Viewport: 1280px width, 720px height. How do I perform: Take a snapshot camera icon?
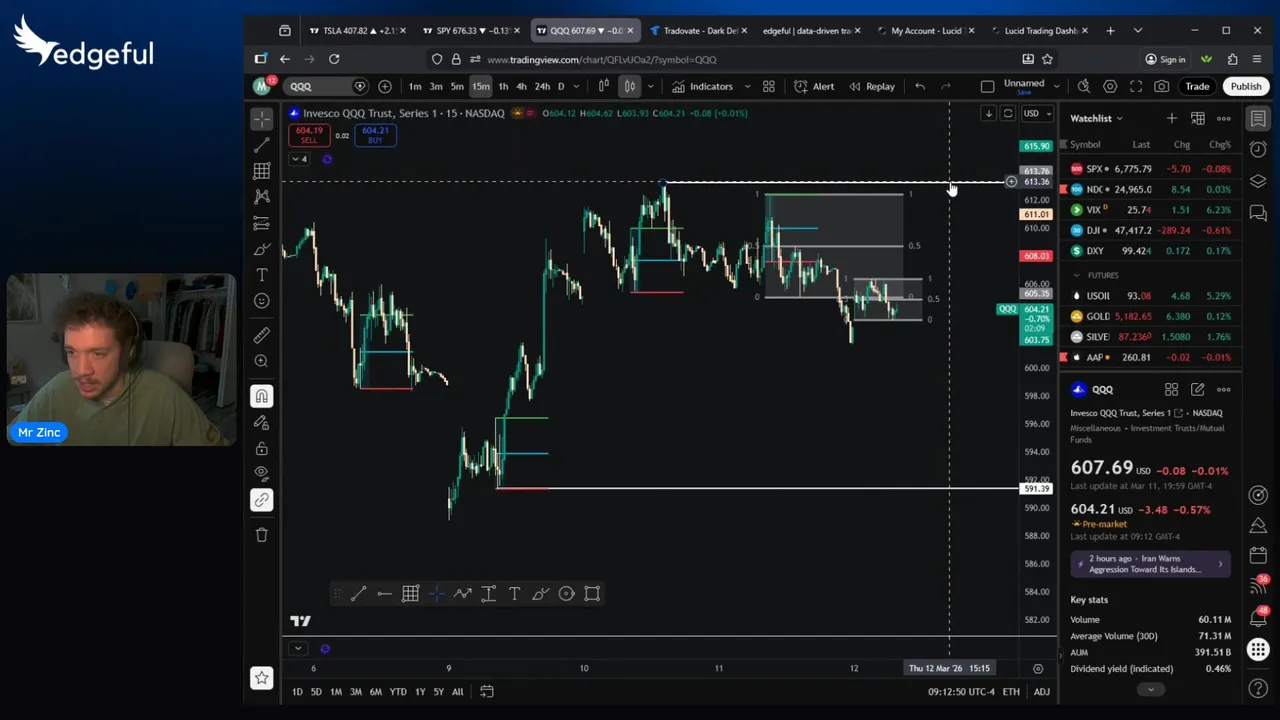[1162, 87]
